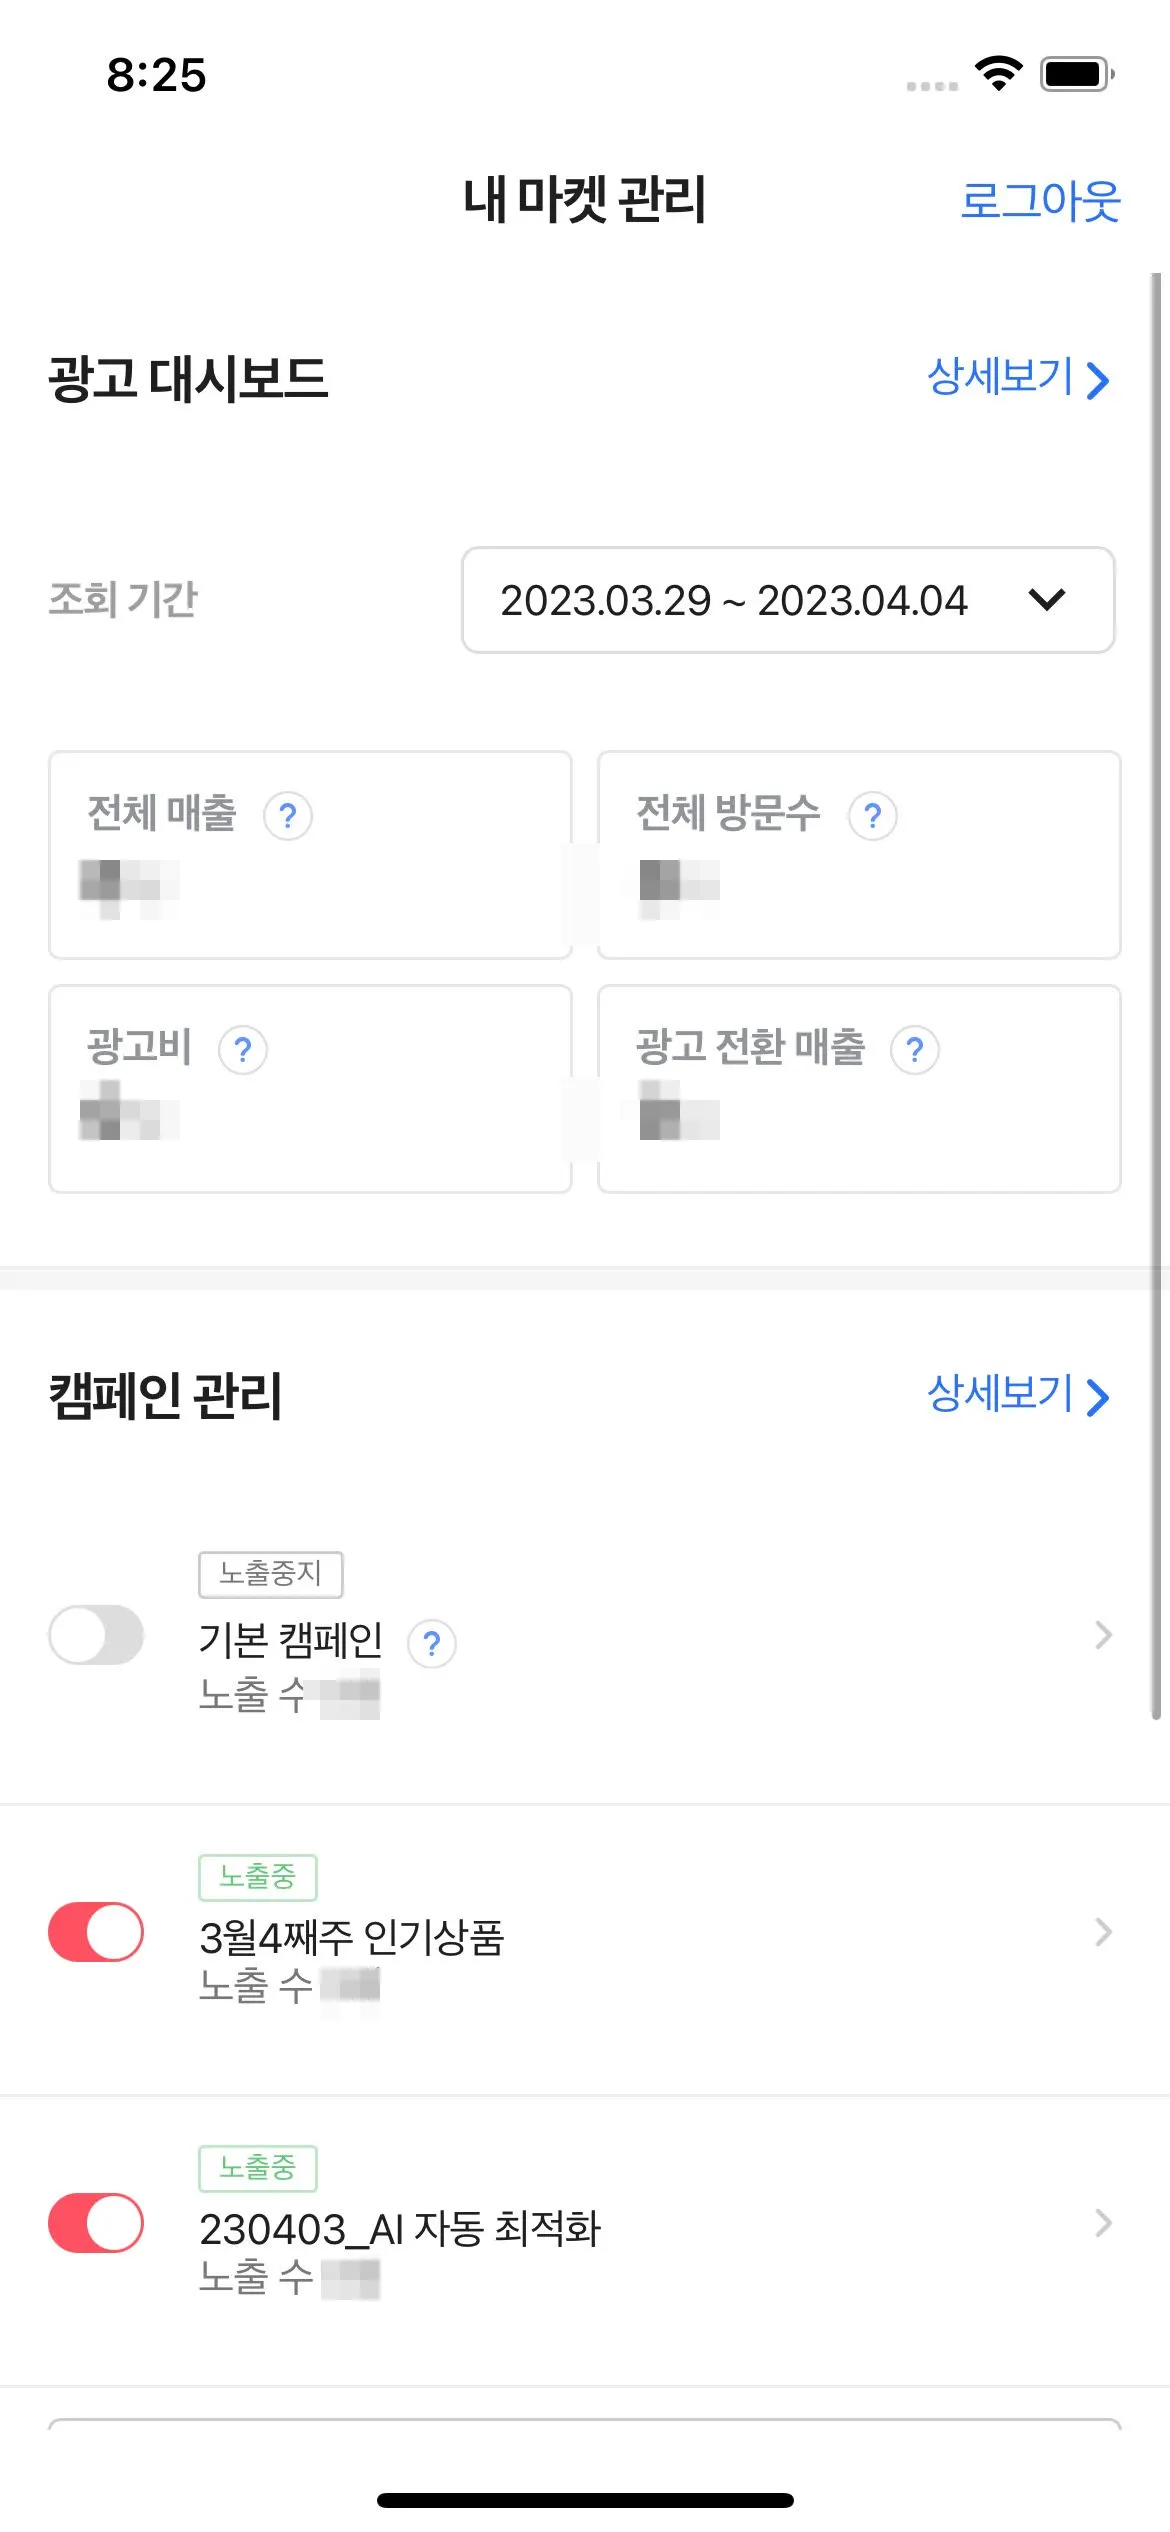
Task: Click help icon next to 전체 매출
Action: 288,816
